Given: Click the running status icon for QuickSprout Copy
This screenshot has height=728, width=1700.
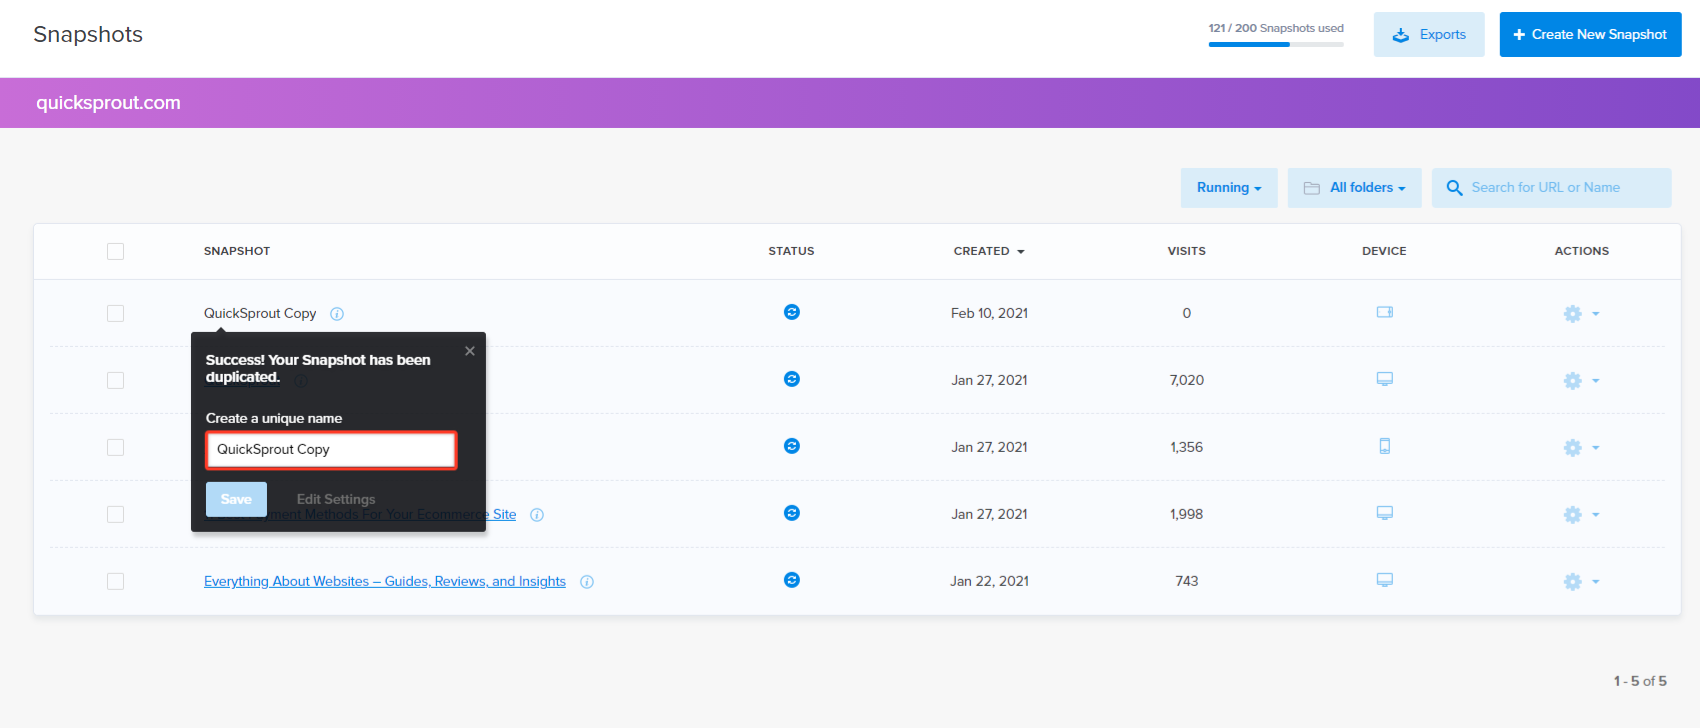Looking at the screenshot, I should point(791,312).
